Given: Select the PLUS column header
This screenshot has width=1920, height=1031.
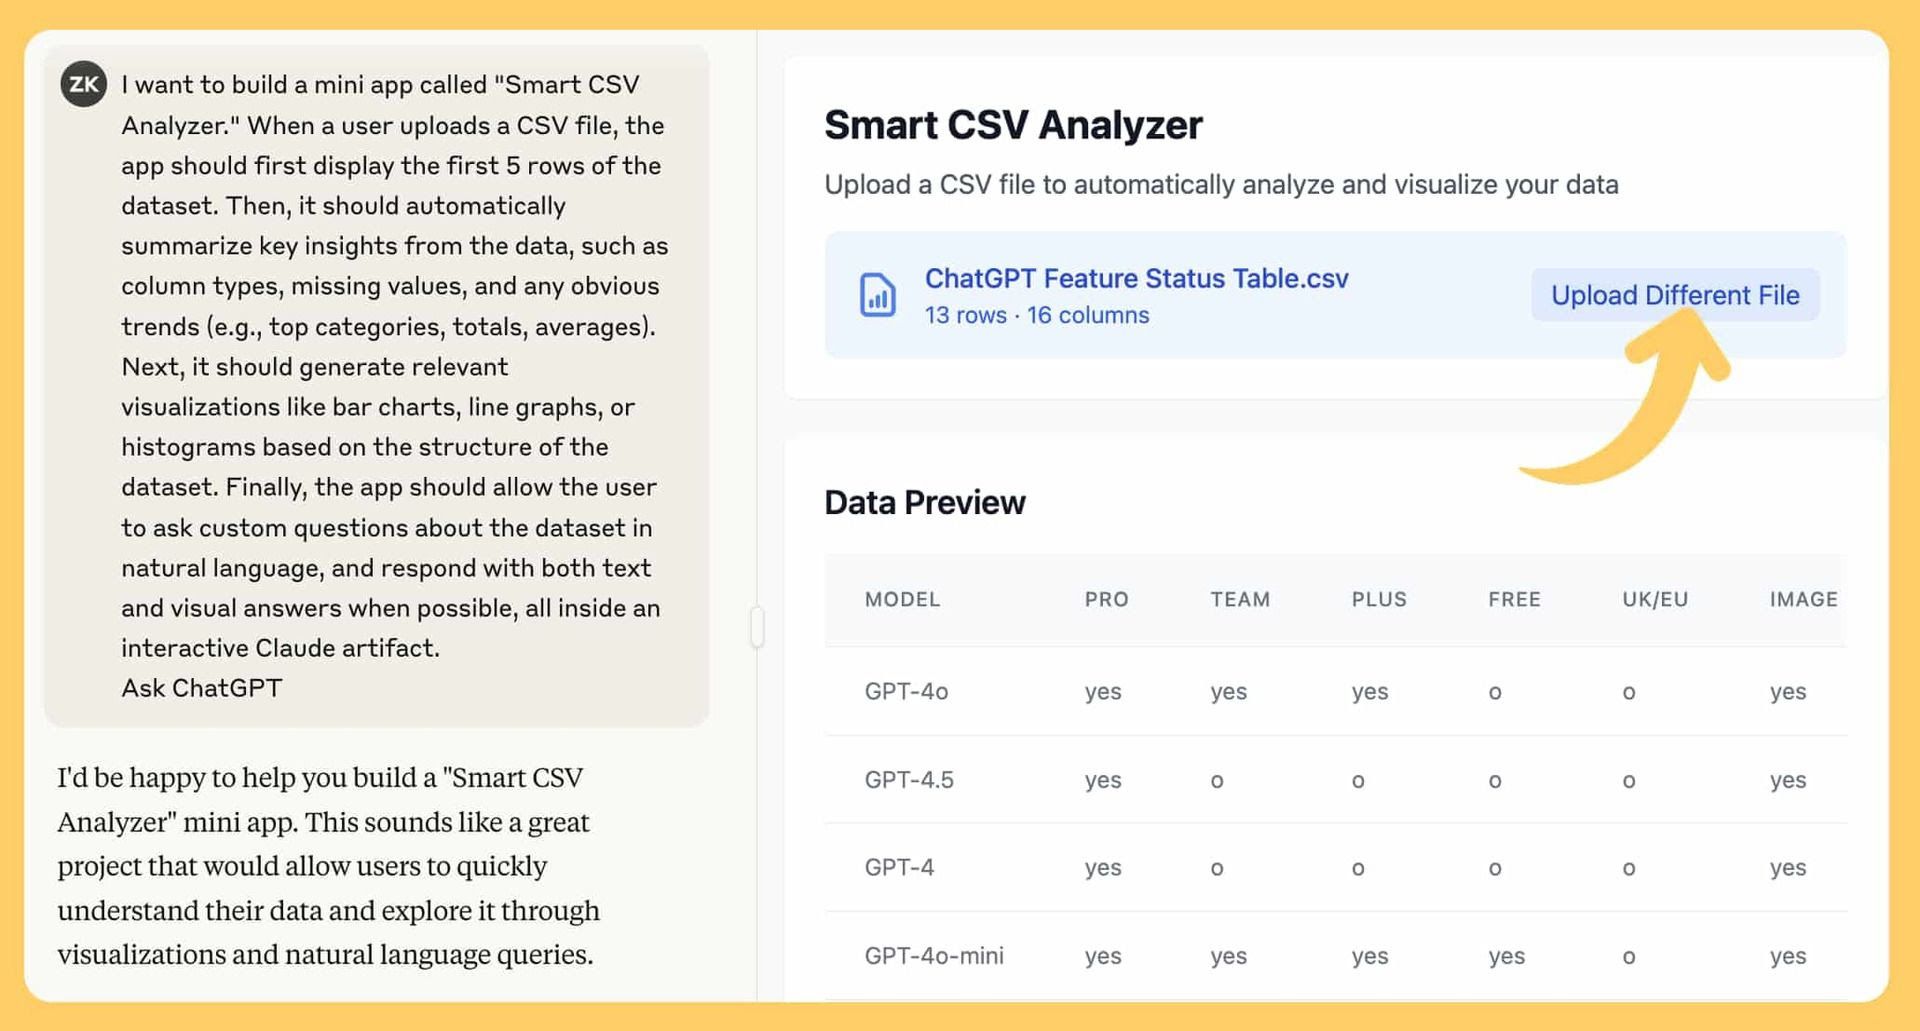Looking at the screenshot, I should 1379,599.
